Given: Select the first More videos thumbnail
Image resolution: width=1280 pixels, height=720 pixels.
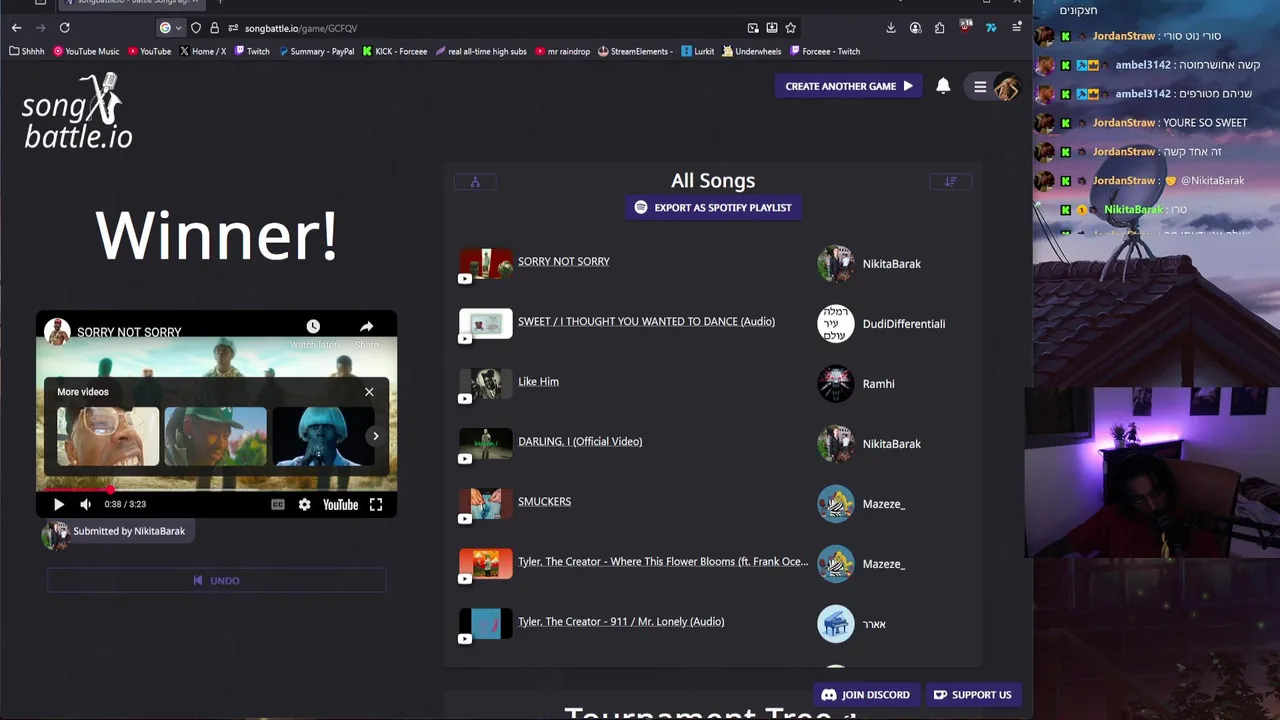Looking at the screenshot, I should point(108,436).
